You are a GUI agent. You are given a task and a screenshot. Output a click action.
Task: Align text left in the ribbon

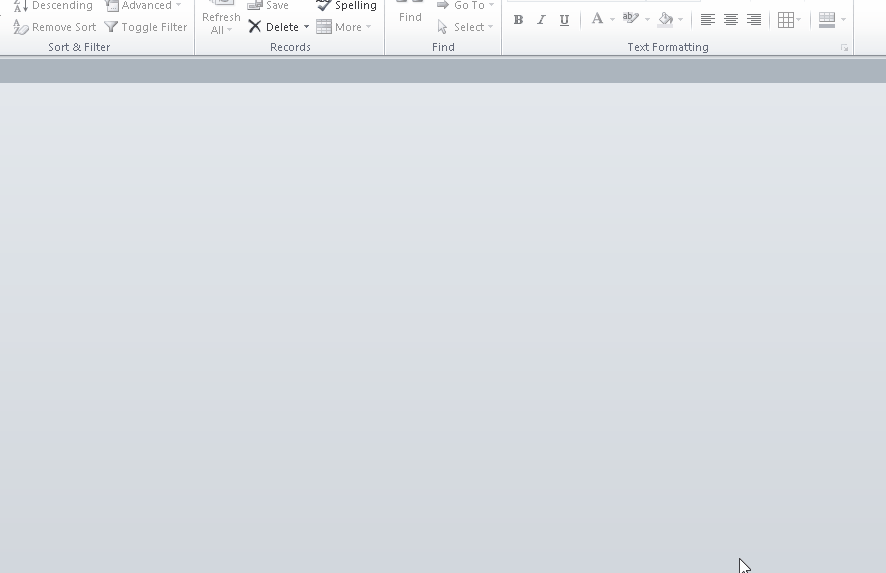(708, 20)
